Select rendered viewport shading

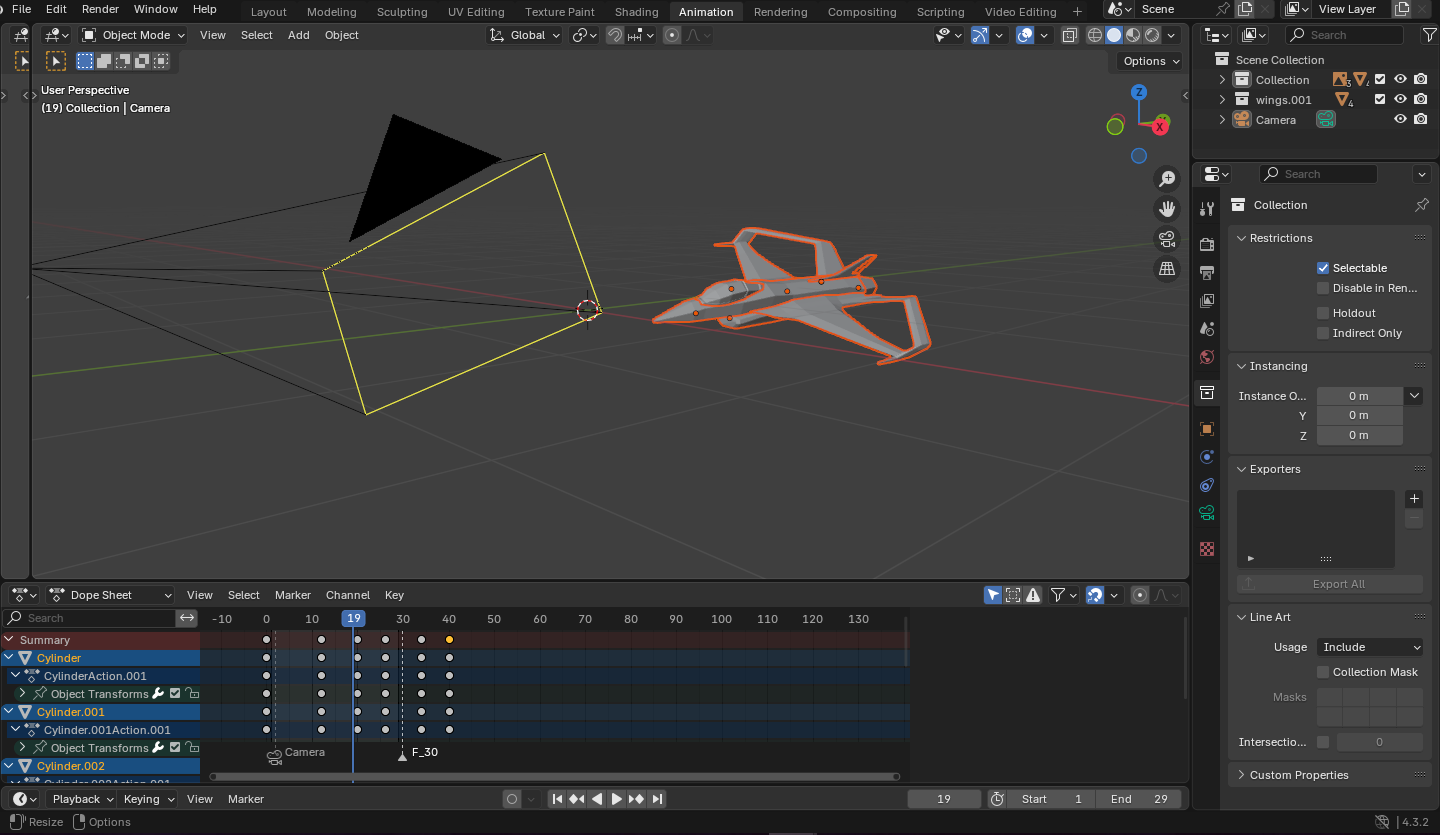coord(1152,35)
